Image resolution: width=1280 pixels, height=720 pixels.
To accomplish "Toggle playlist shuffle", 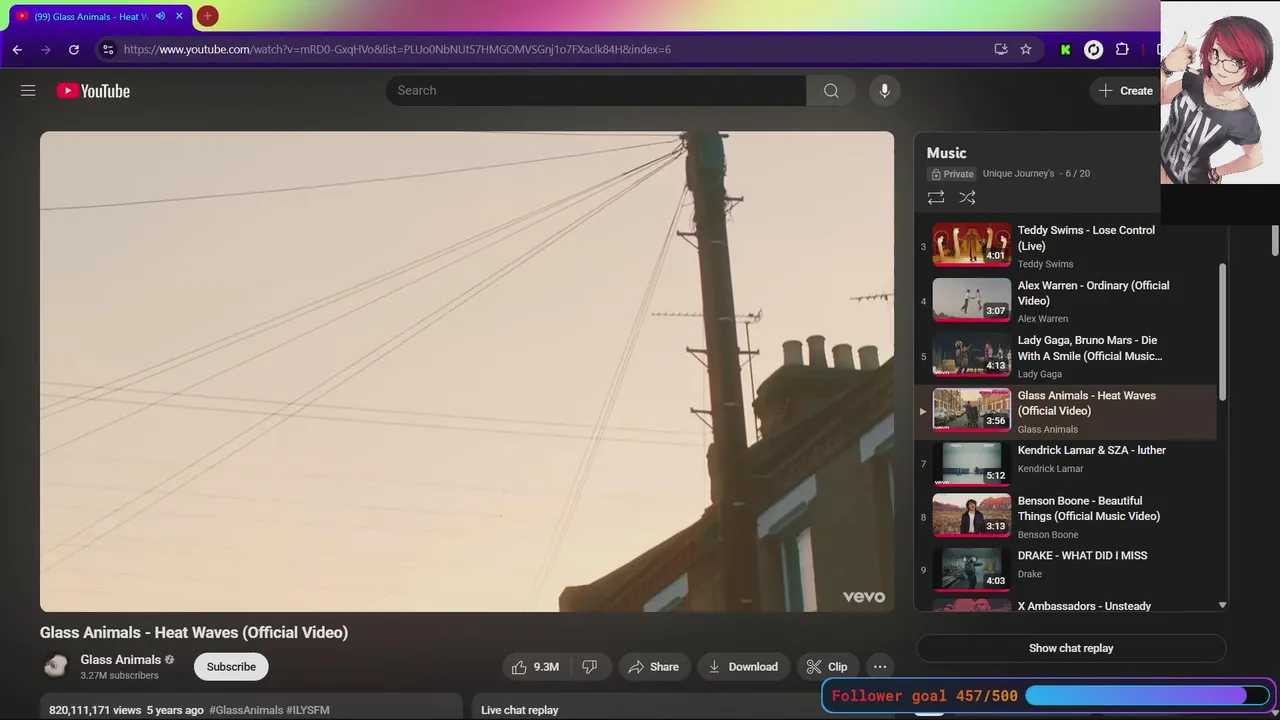I will (x=967, y=198).
